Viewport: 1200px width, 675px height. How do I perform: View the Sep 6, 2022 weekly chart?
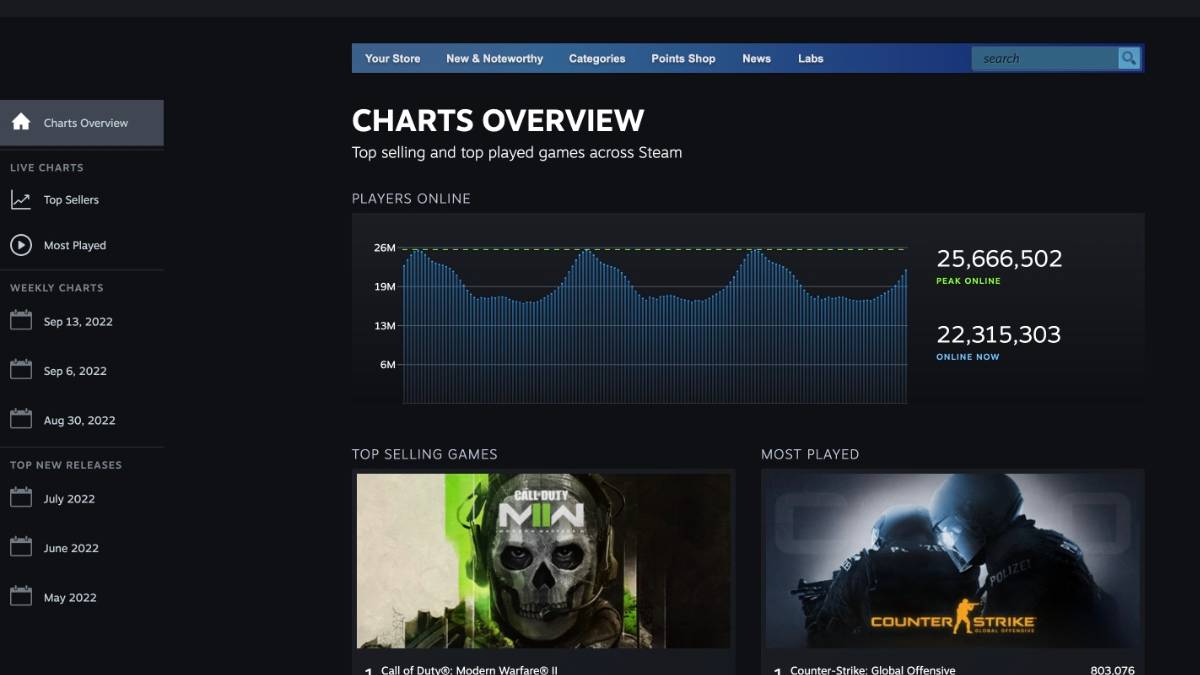pyautogui.click(x=75, y=371)
